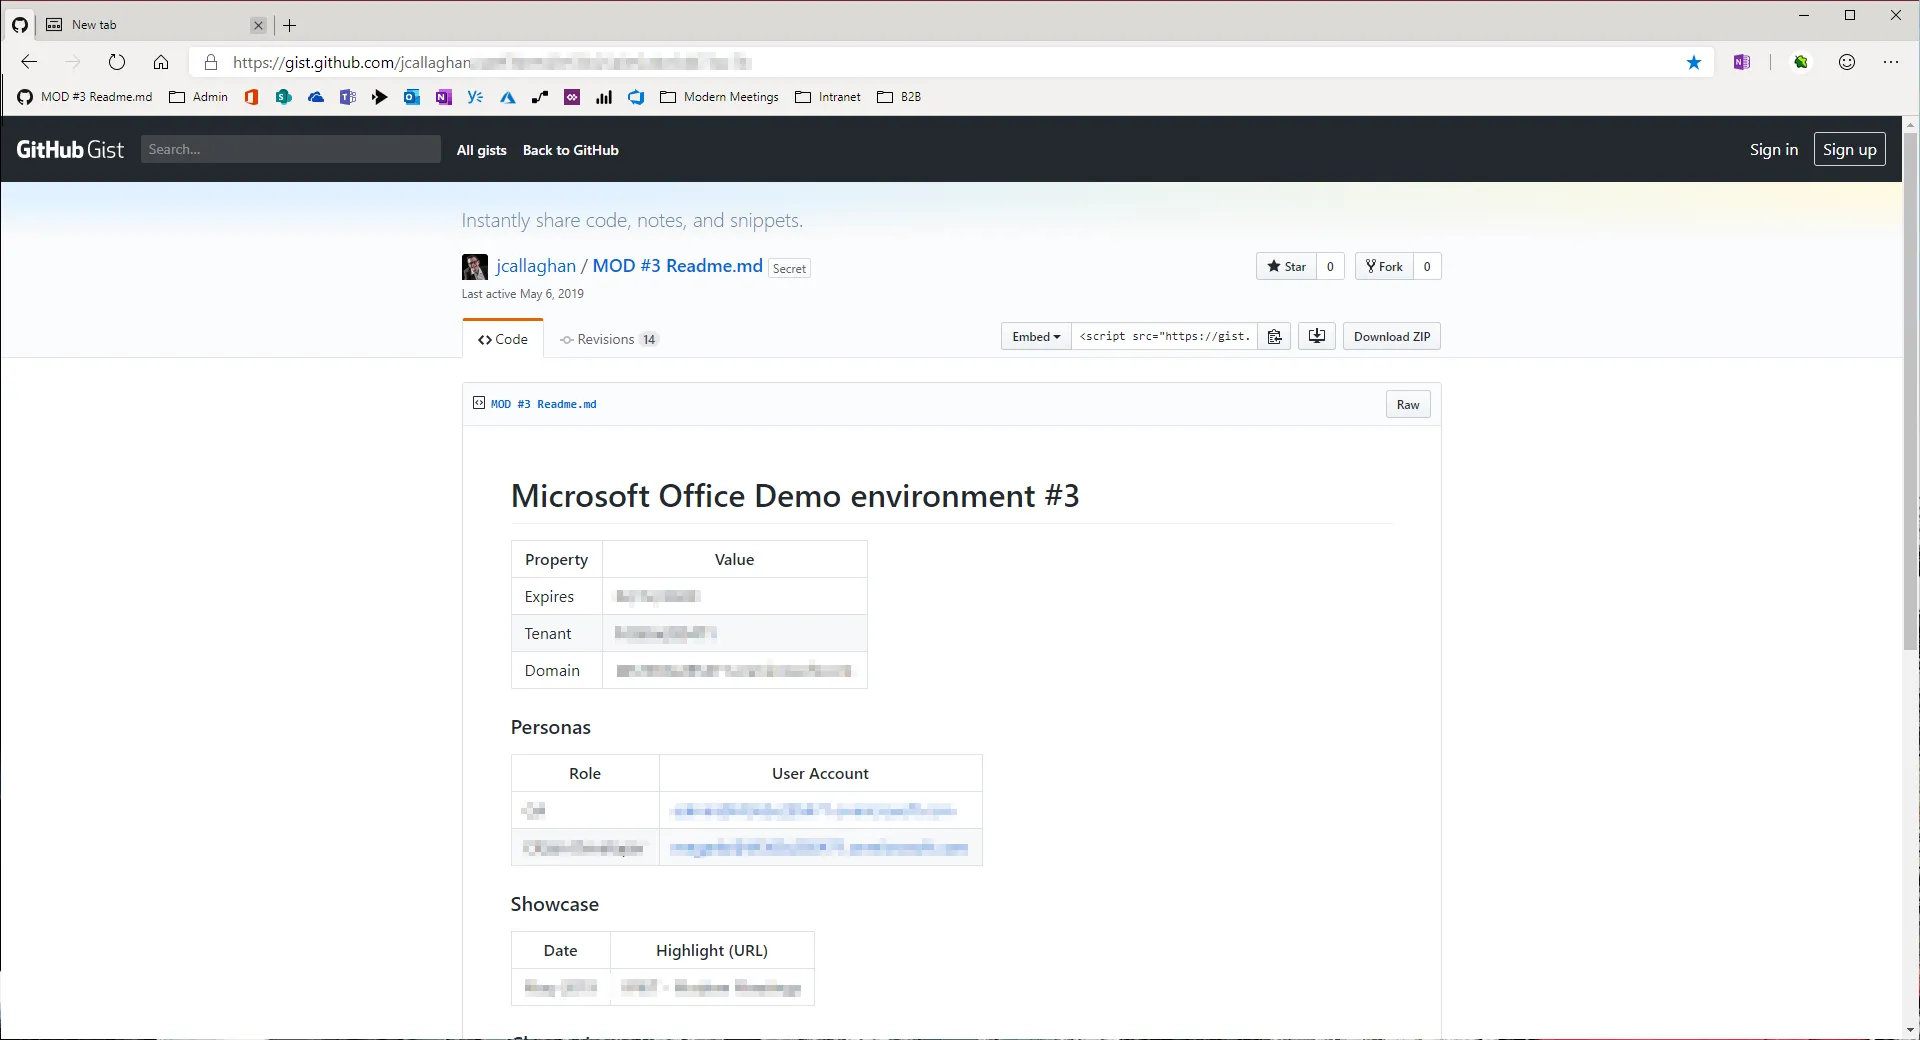Screen dimensions: 1920x1040
Task: Click the Office bookmark icon
Action: (252, 97)
